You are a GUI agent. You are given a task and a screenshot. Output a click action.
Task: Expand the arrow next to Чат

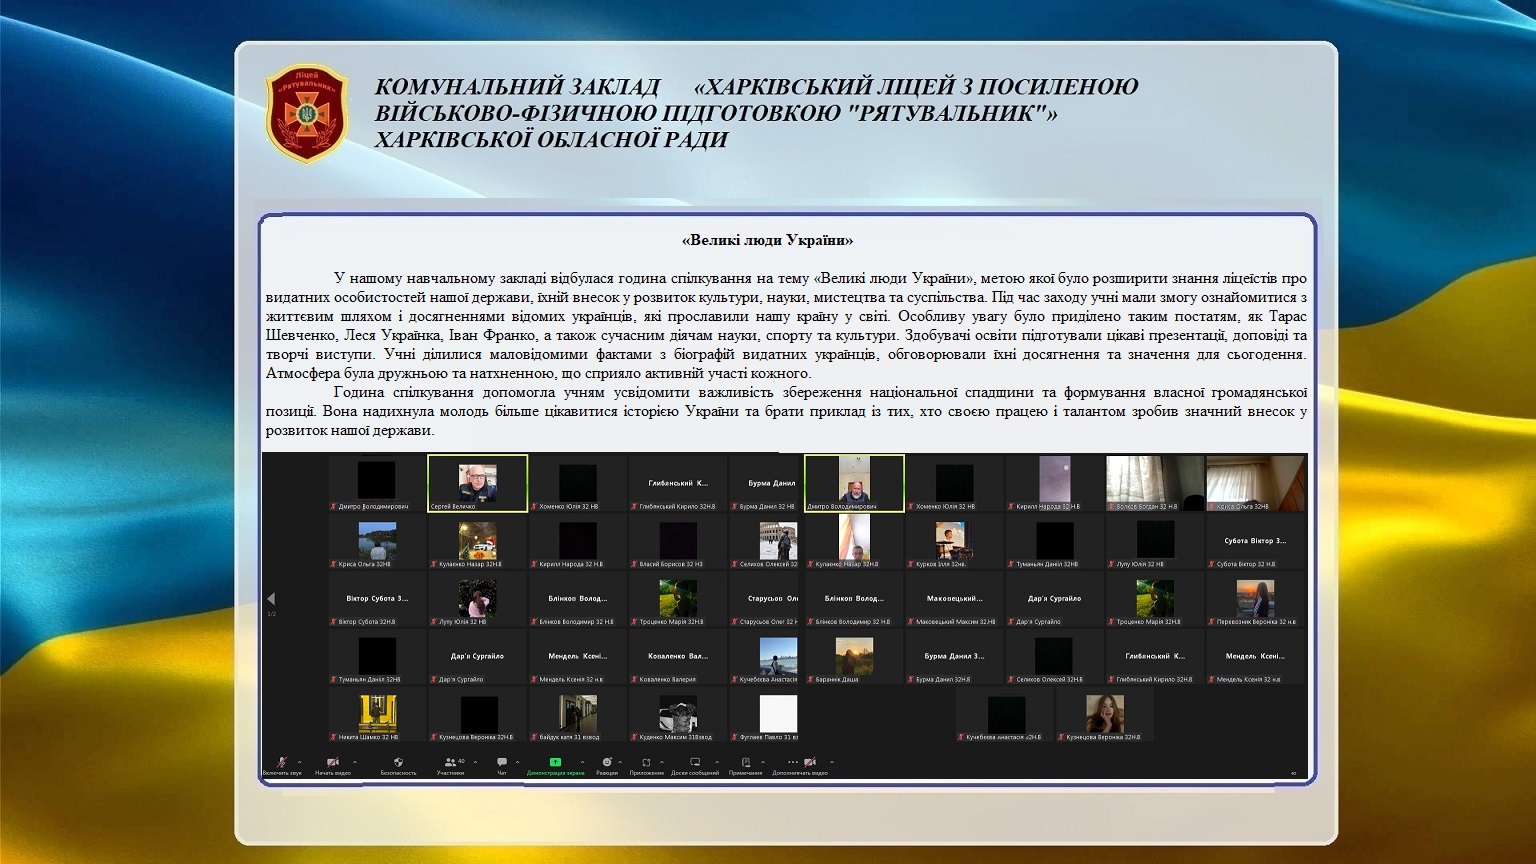click(x=517, y=762)
